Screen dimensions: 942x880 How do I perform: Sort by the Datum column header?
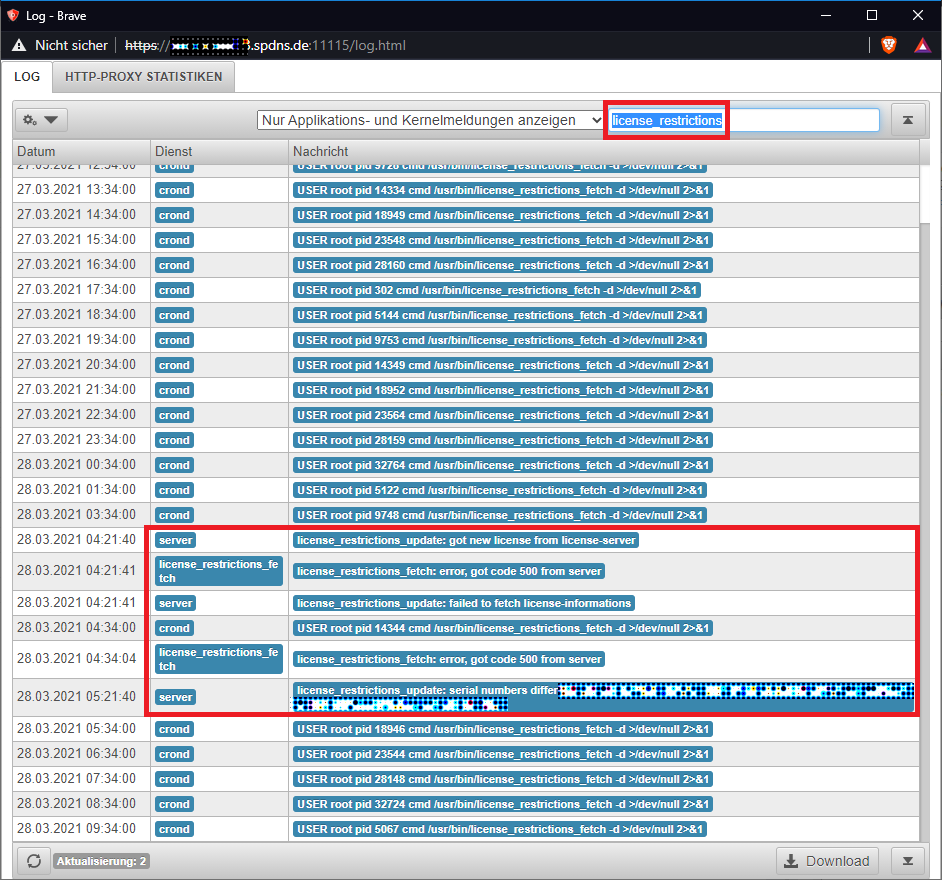[80, 151]
